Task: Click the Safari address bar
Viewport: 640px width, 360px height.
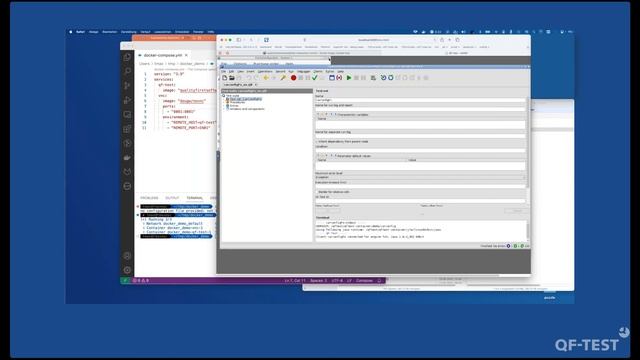Action: pos(373,40)
